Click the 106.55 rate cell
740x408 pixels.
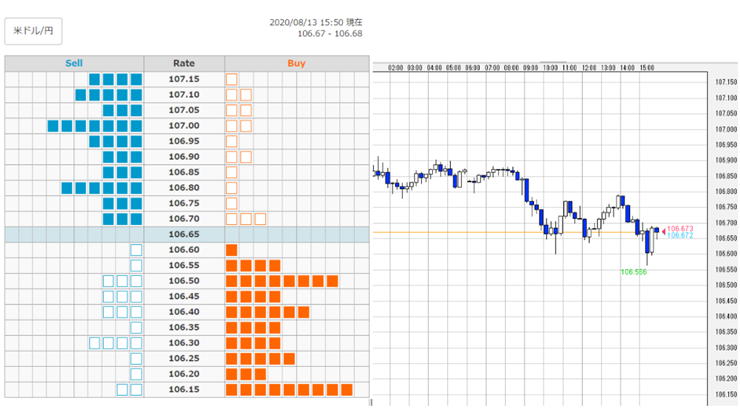point(184,266)
